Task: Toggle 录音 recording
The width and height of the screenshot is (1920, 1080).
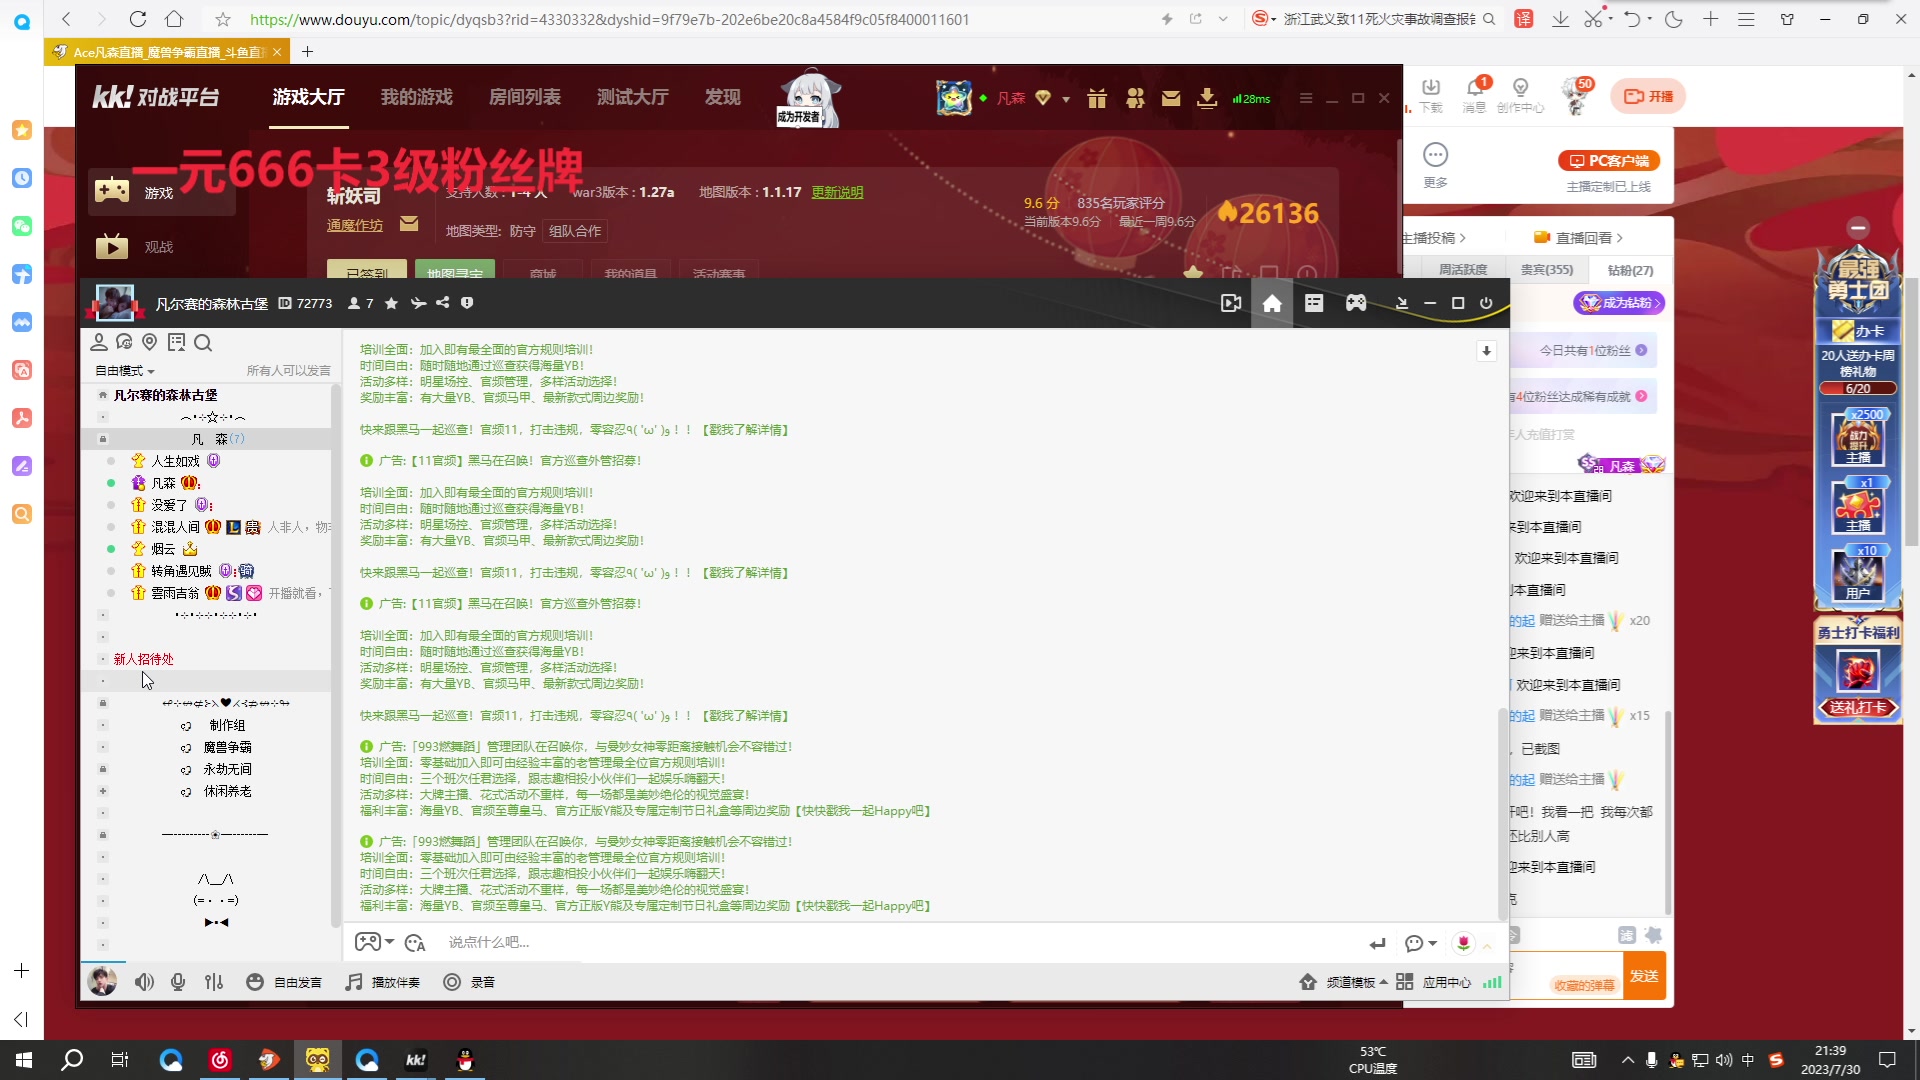Action: (469, 982)
